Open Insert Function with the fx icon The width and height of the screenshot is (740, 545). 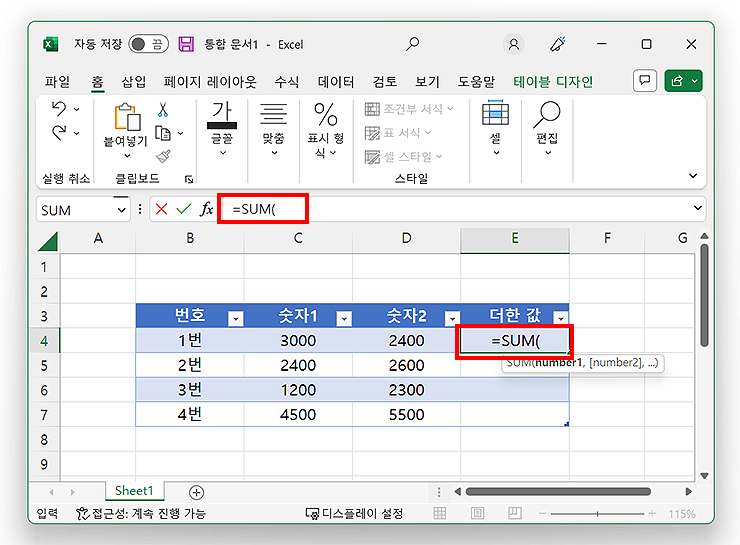point(206,209)
